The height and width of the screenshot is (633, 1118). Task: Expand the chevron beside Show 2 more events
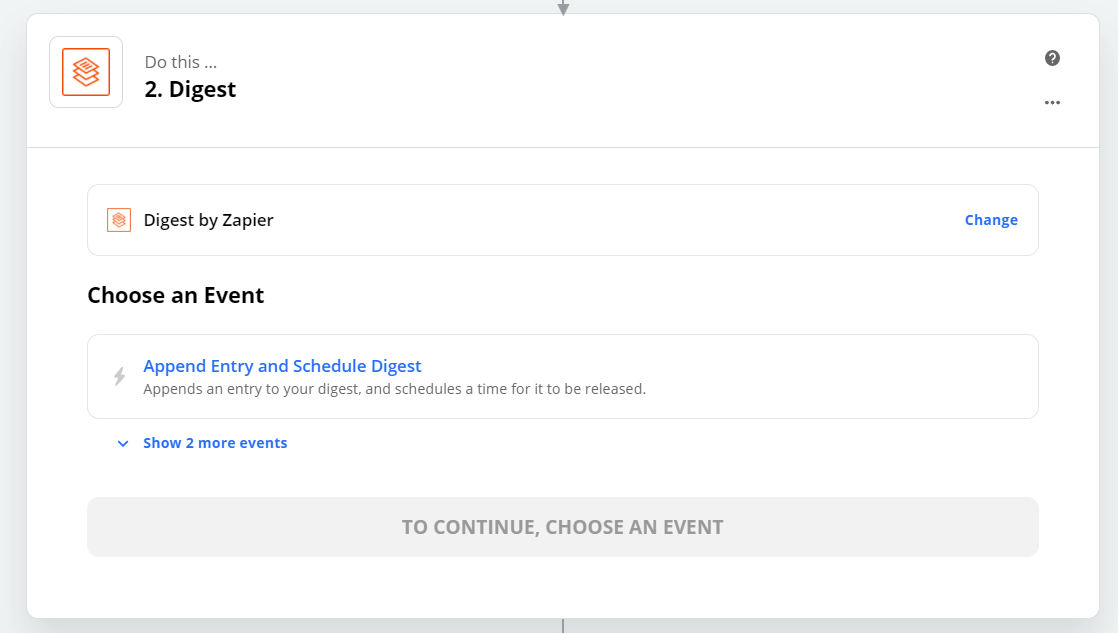coord(123,443)
